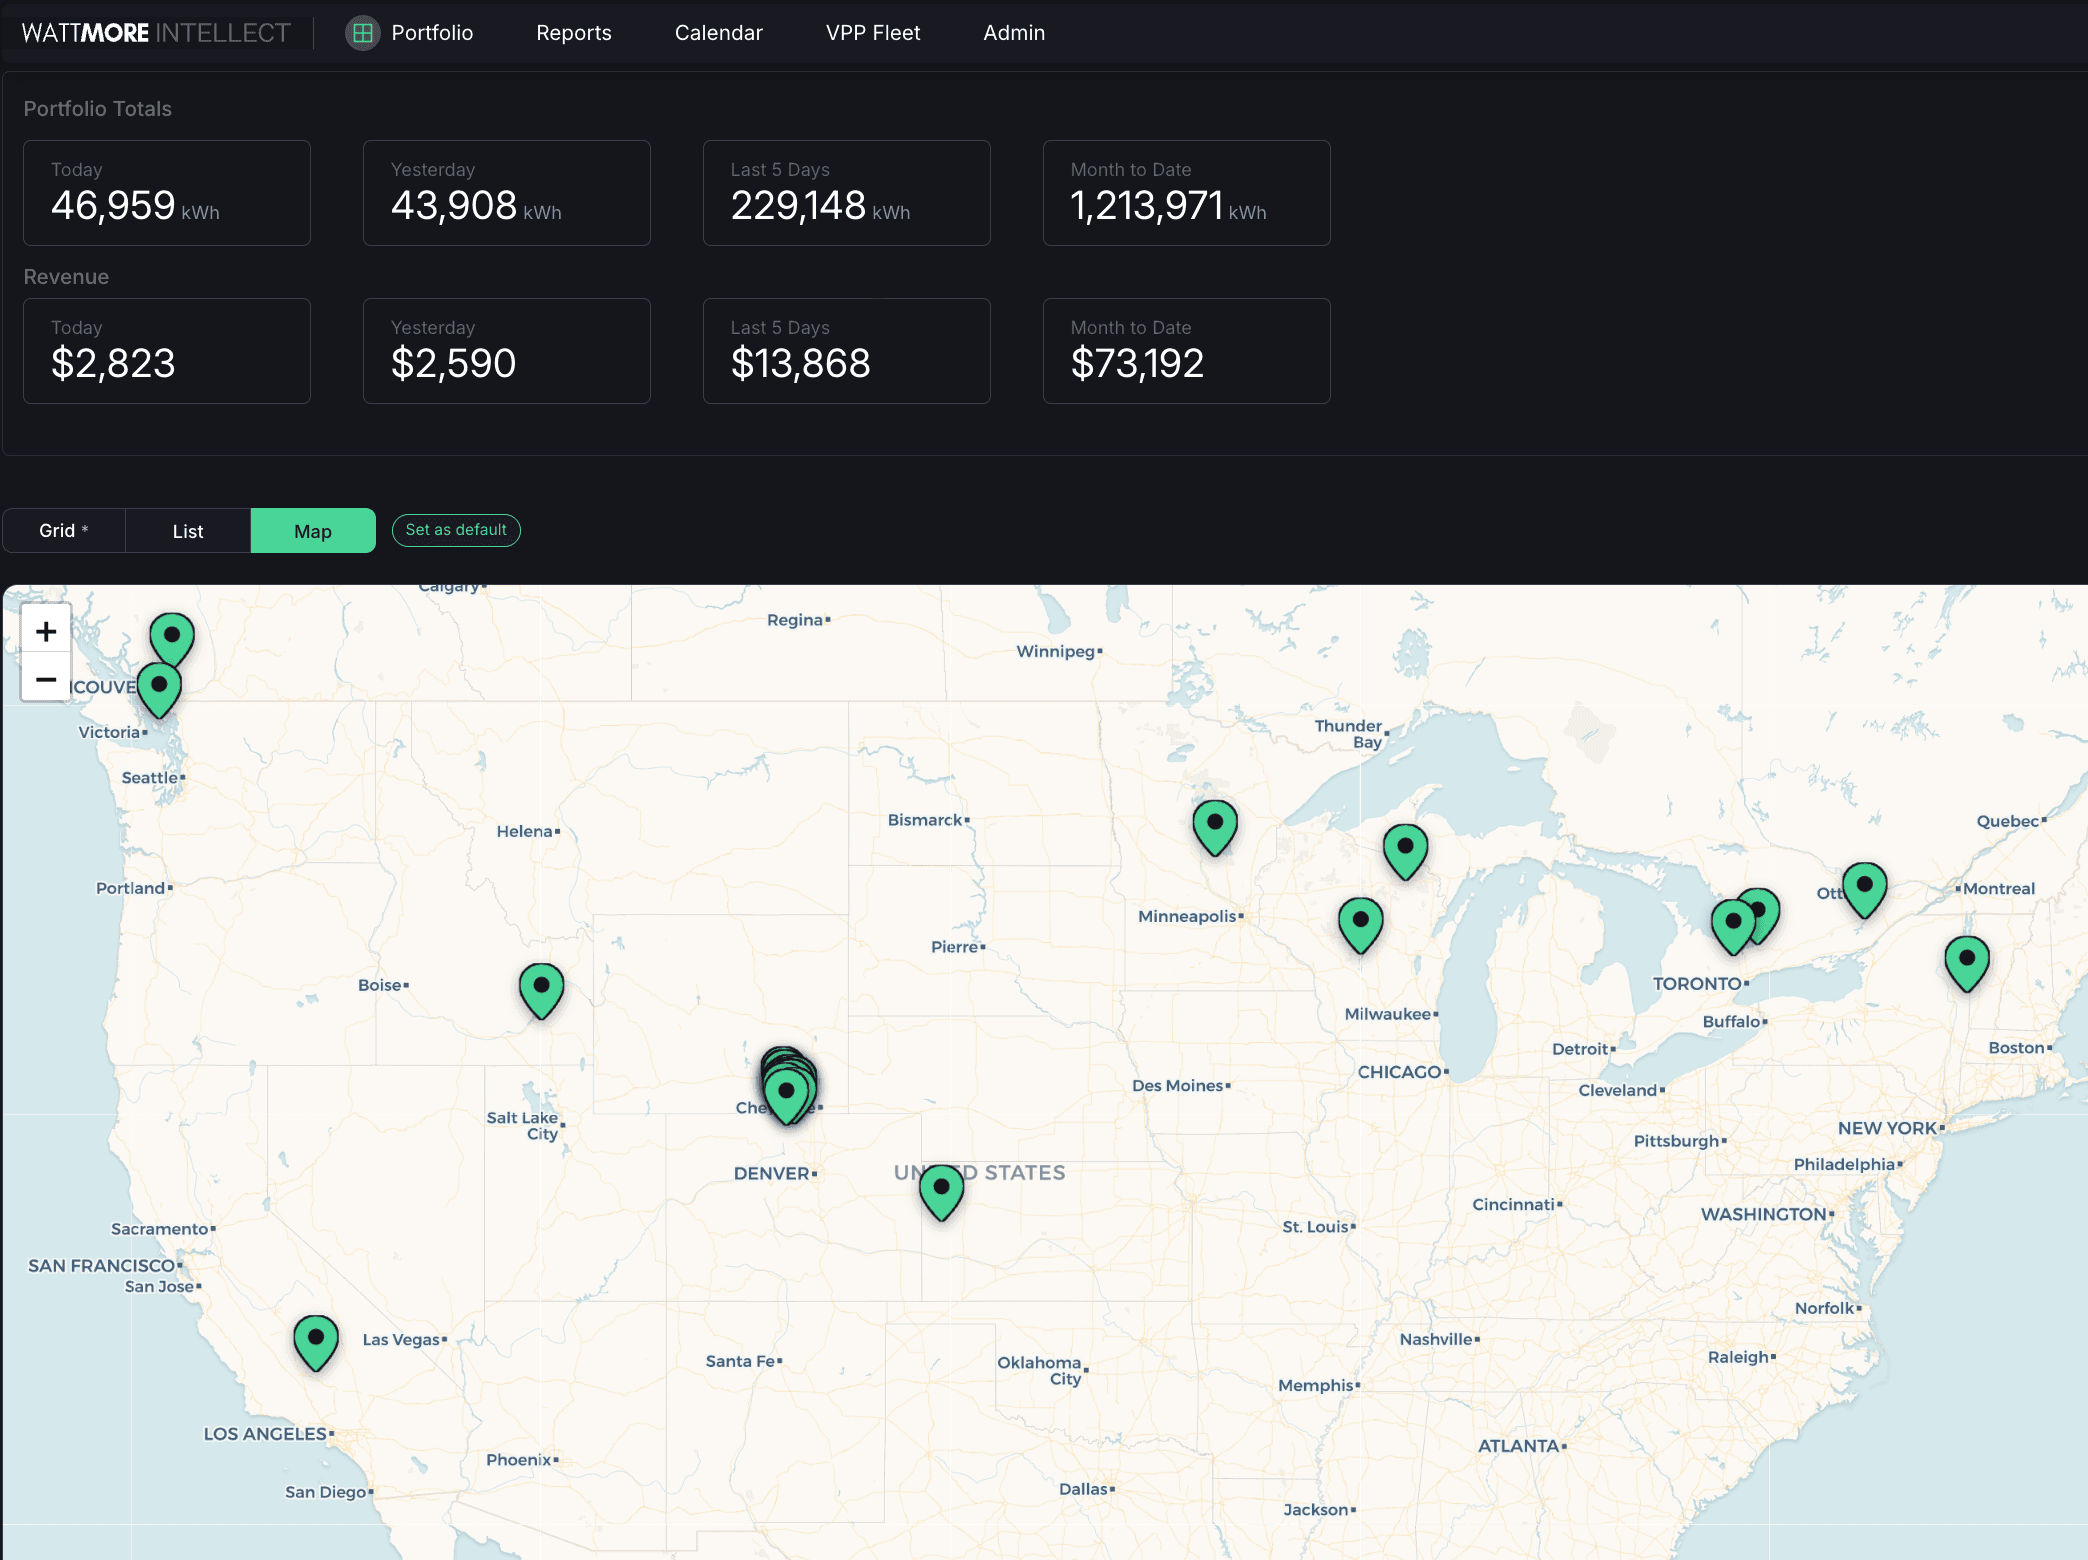This screenshot has width=2088, height=1560.
Task: Zoom in on the map
Action: point(46,631)
